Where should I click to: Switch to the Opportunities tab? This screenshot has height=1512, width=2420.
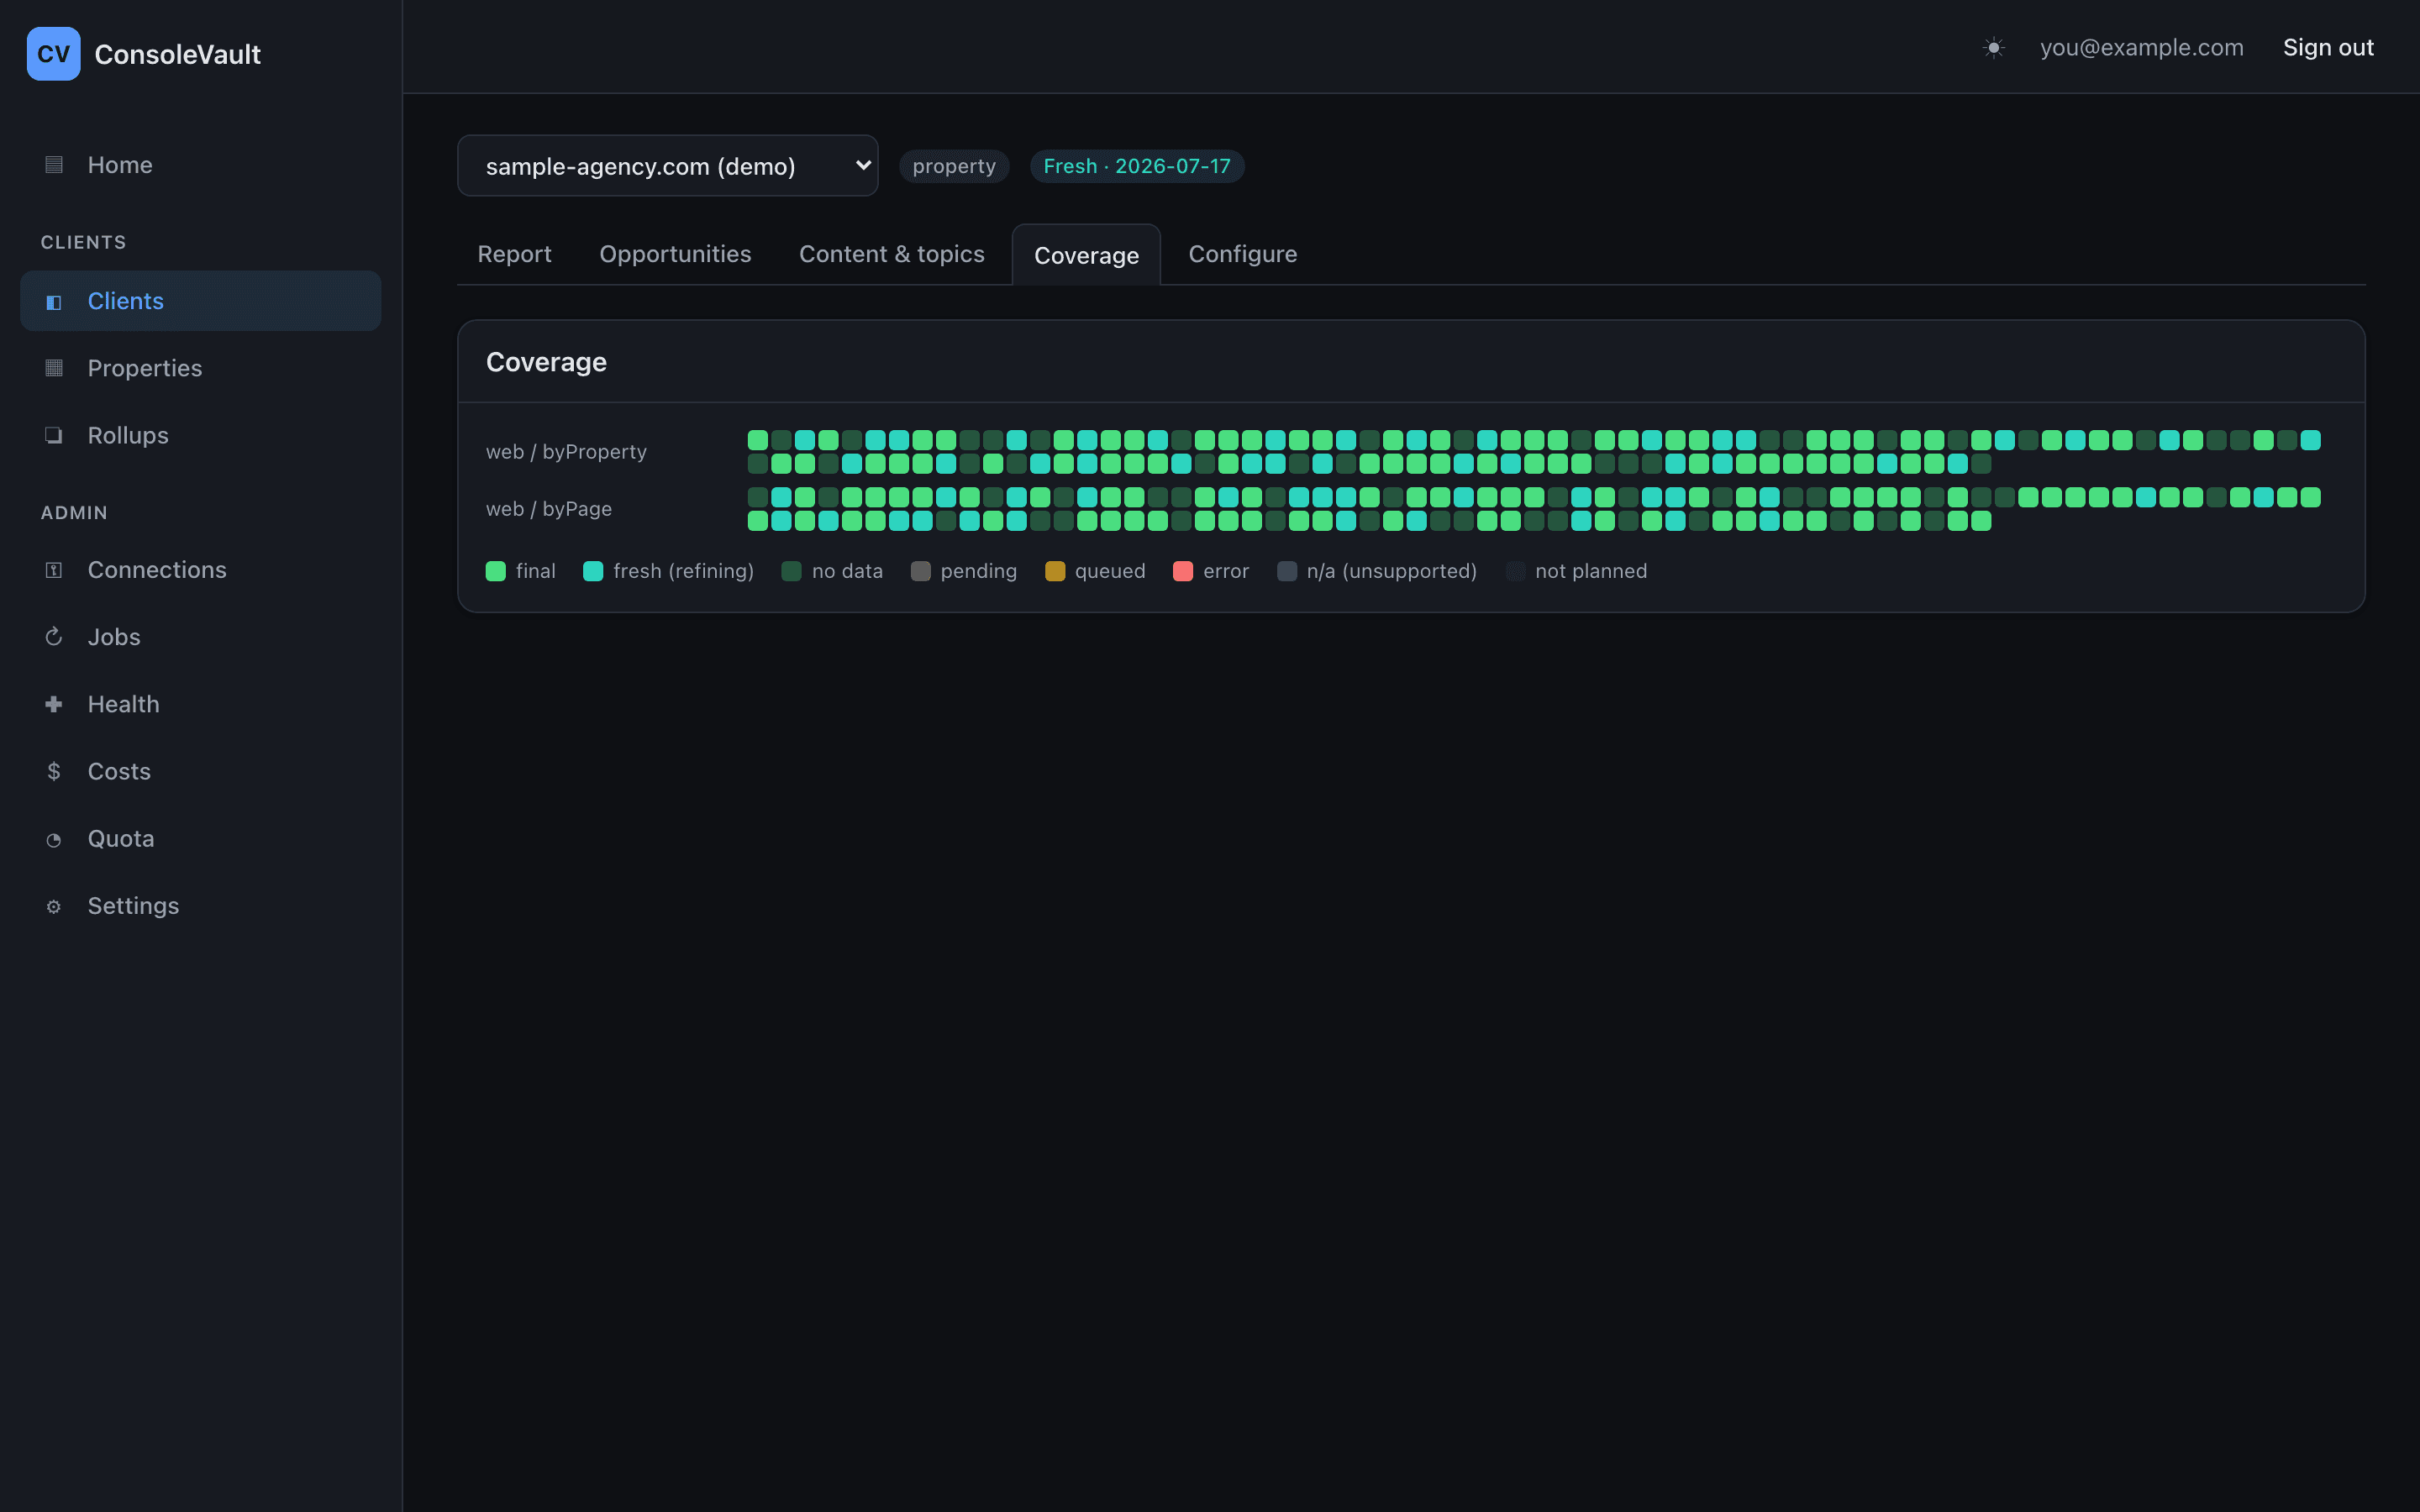pos(675,254)
